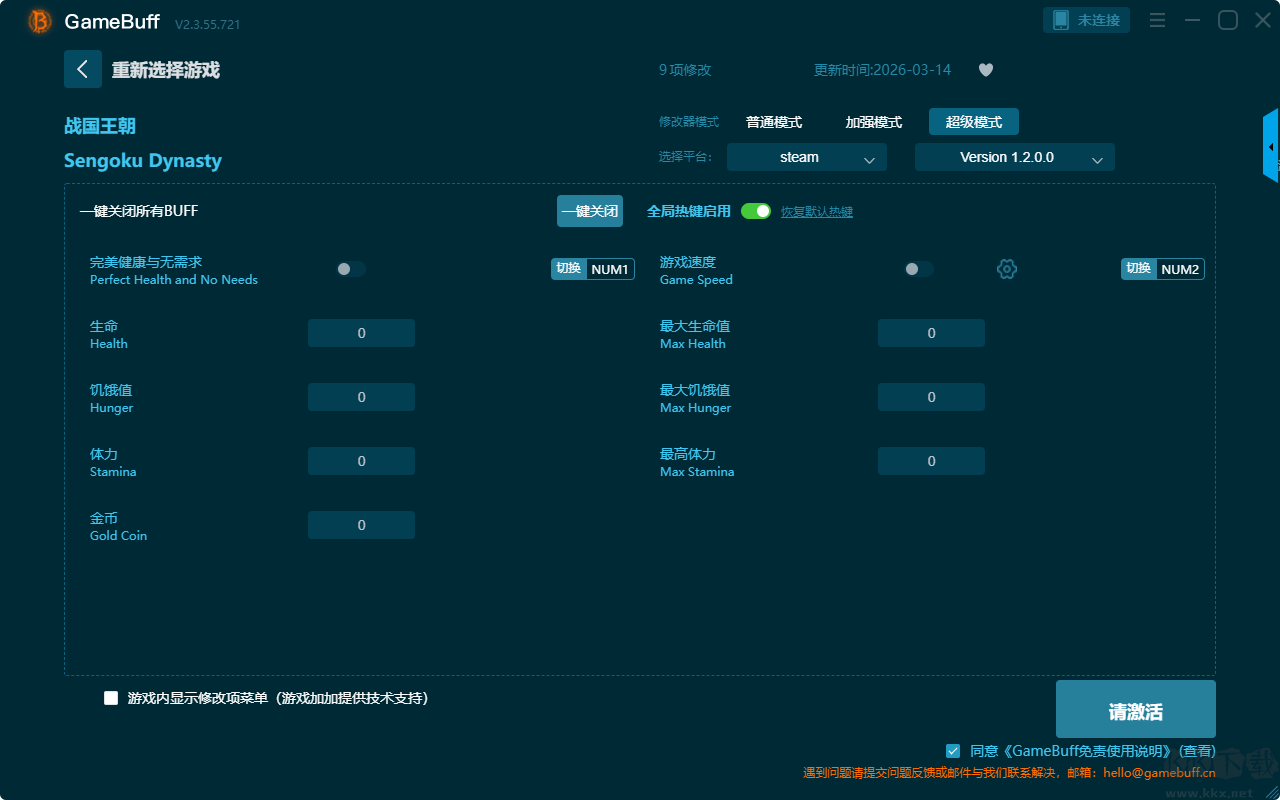Click the 请激活 activate button
The width and height of the screenshot is (1280, 800).
[x=1136, y=709]
